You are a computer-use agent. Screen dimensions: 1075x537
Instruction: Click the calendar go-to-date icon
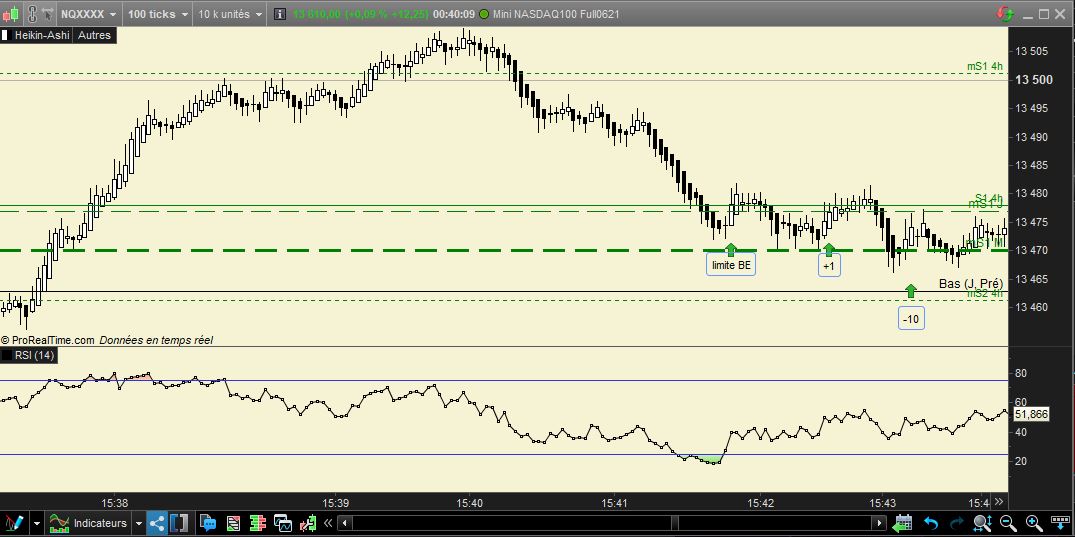click(x=904, y=524)
